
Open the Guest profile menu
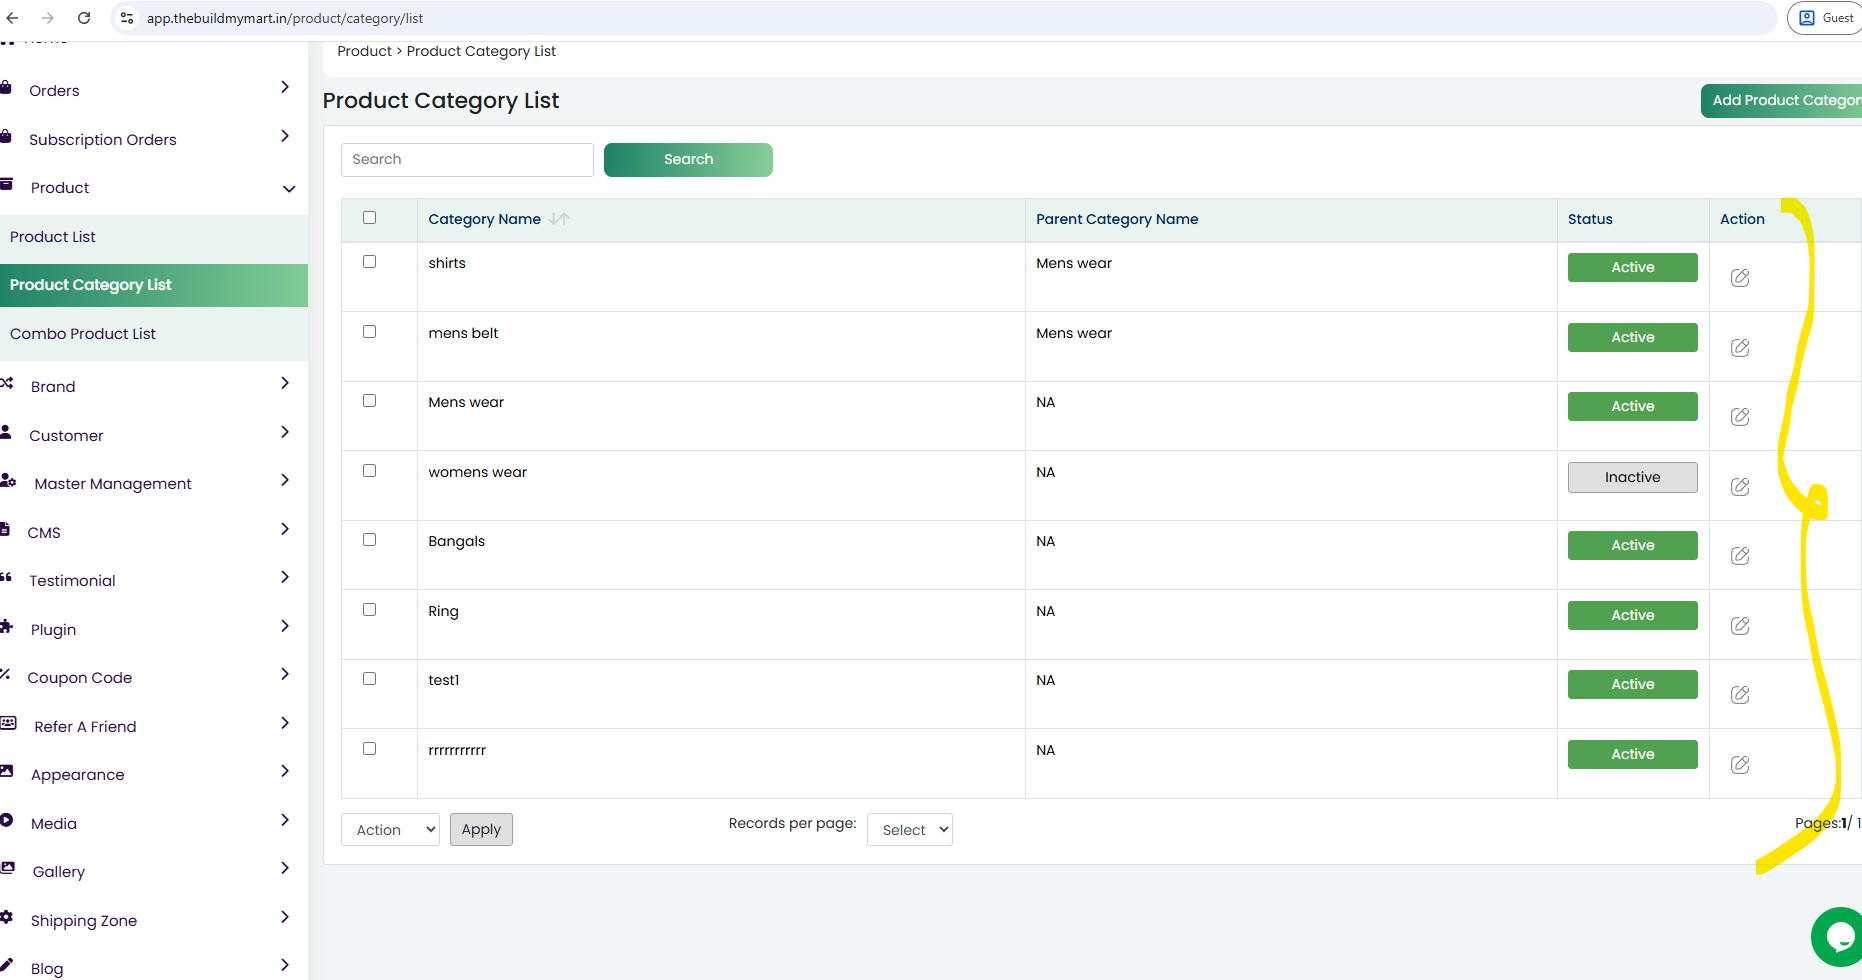click(1826, 18)
